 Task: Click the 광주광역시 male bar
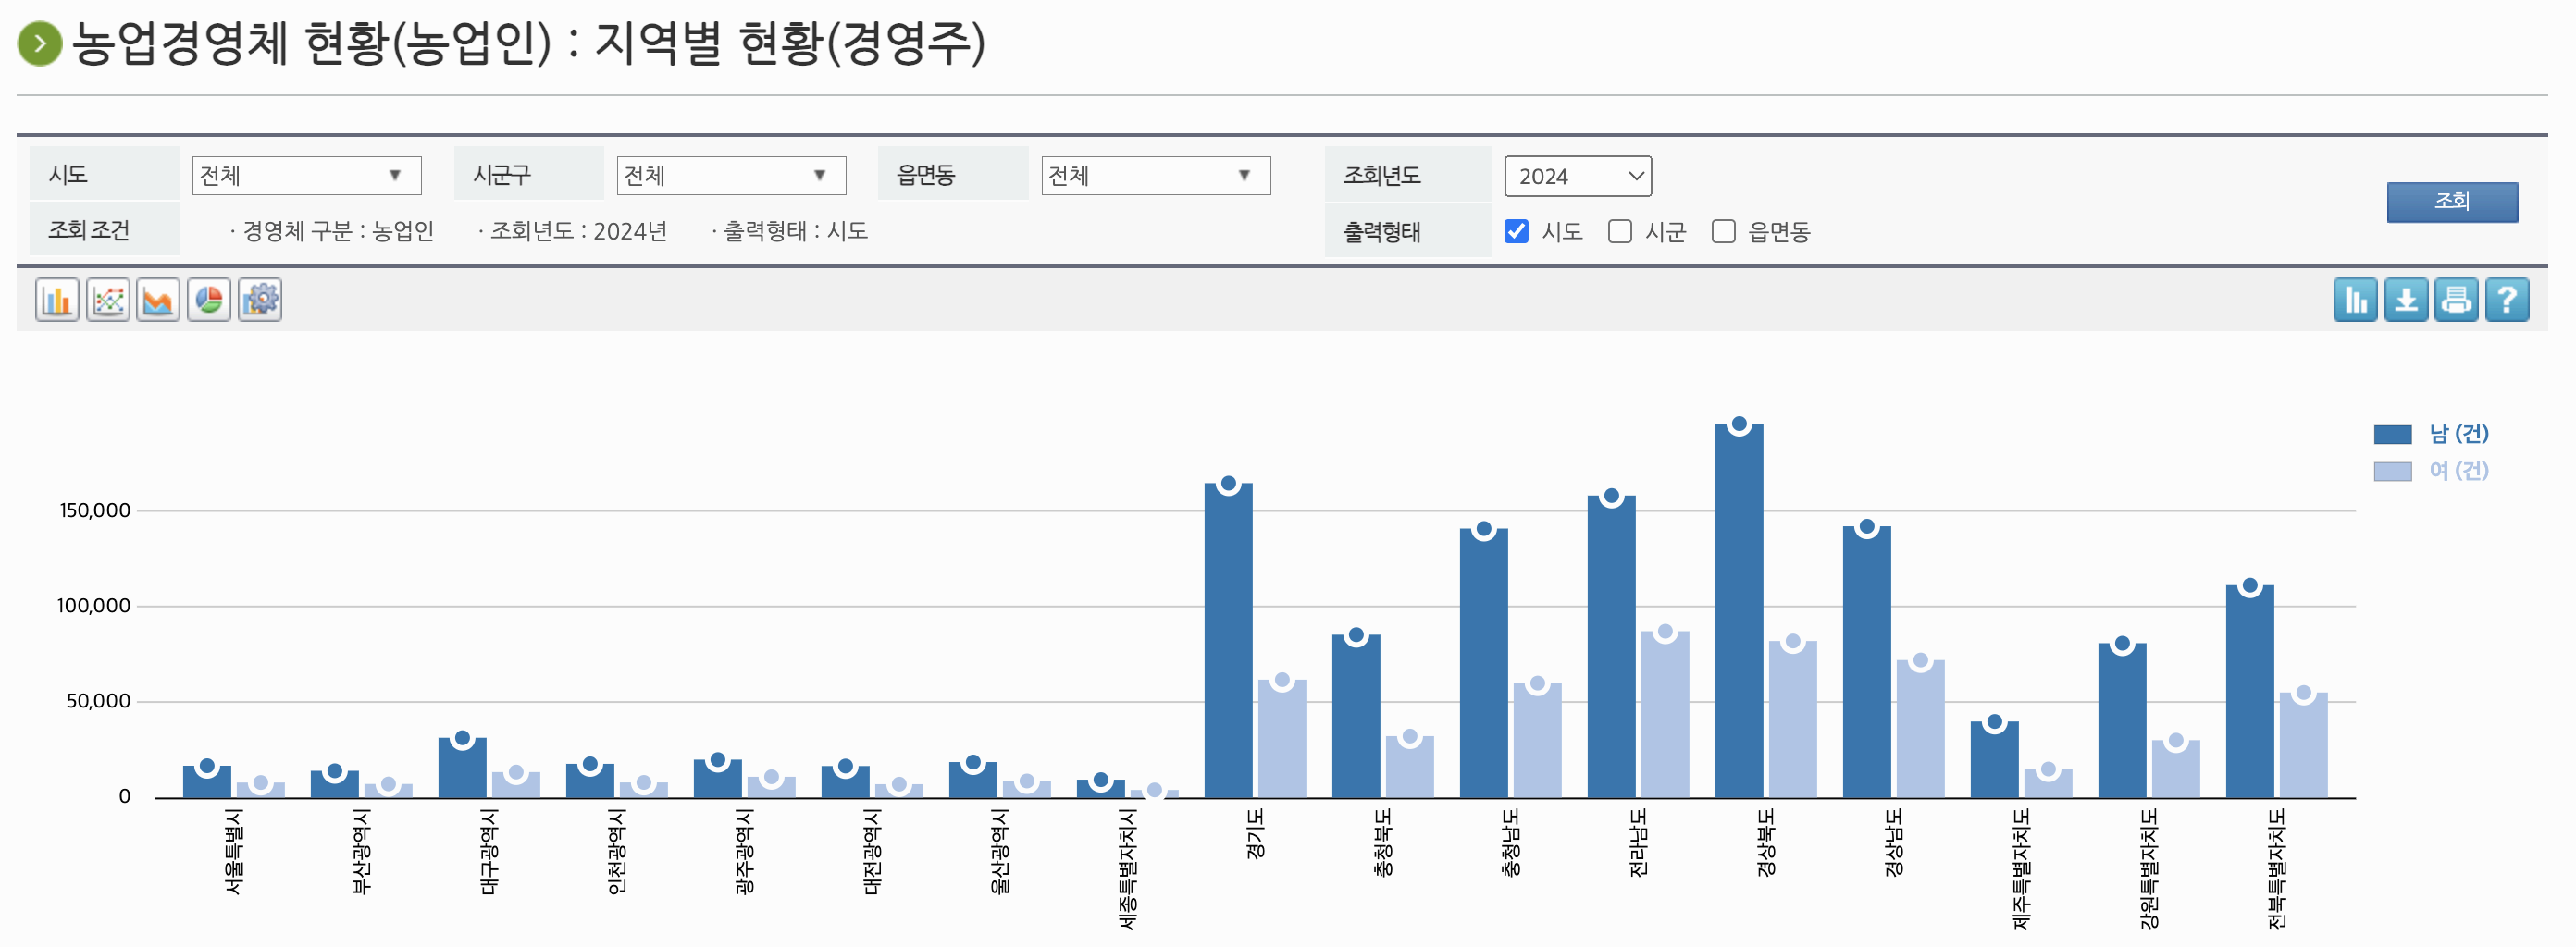click(x=717, y=779)
